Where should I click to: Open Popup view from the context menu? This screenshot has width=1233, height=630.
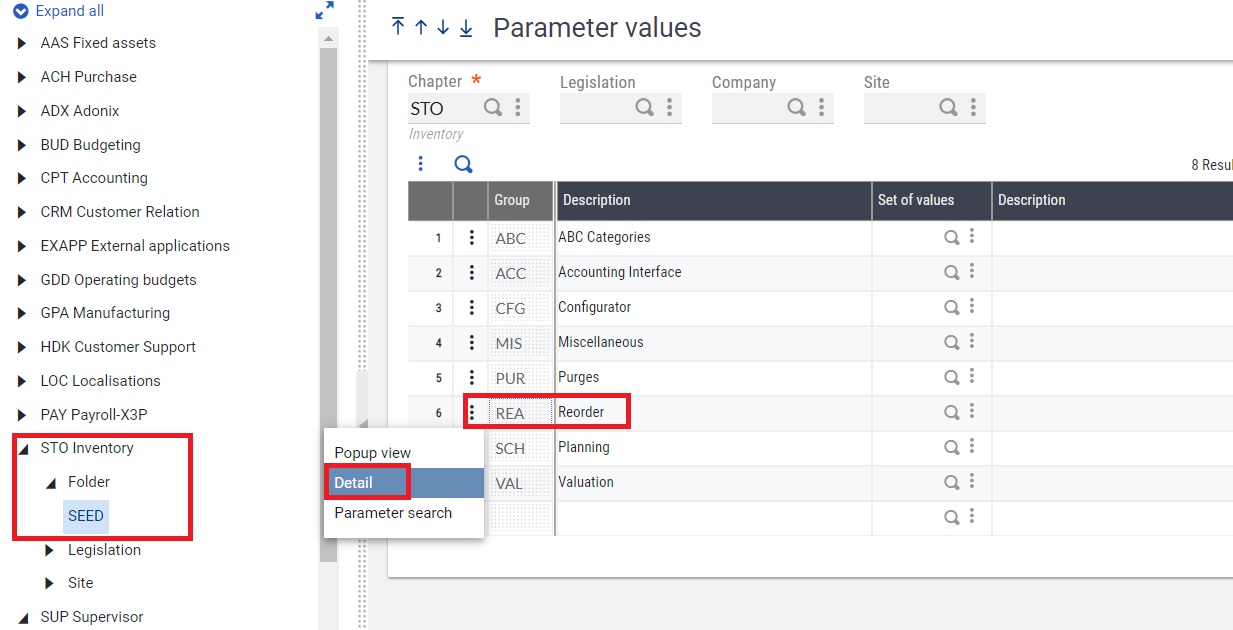pos(372,452)
